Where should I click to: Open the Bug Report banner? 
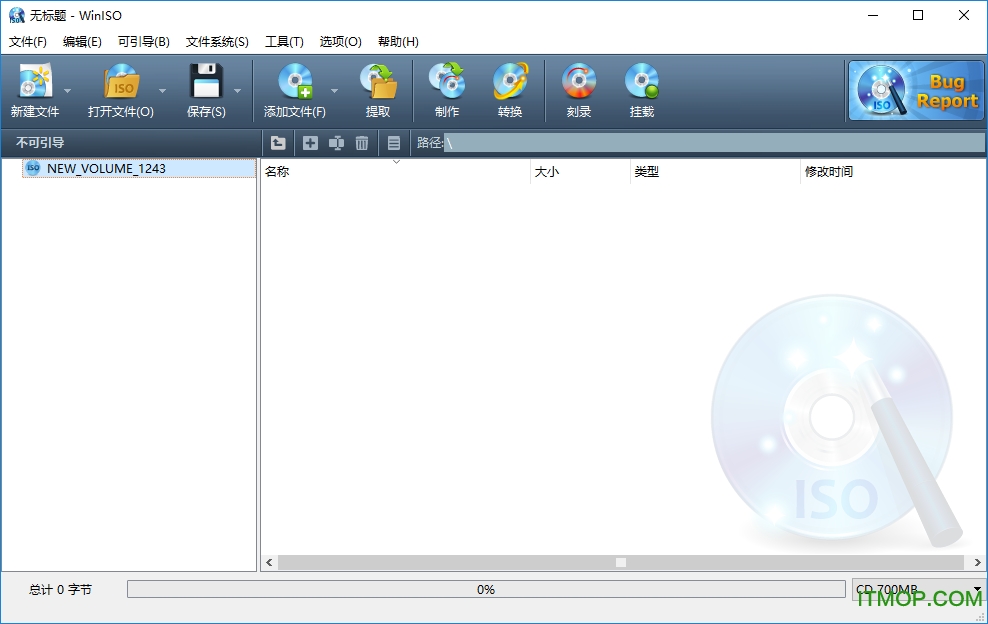point(916,91)
